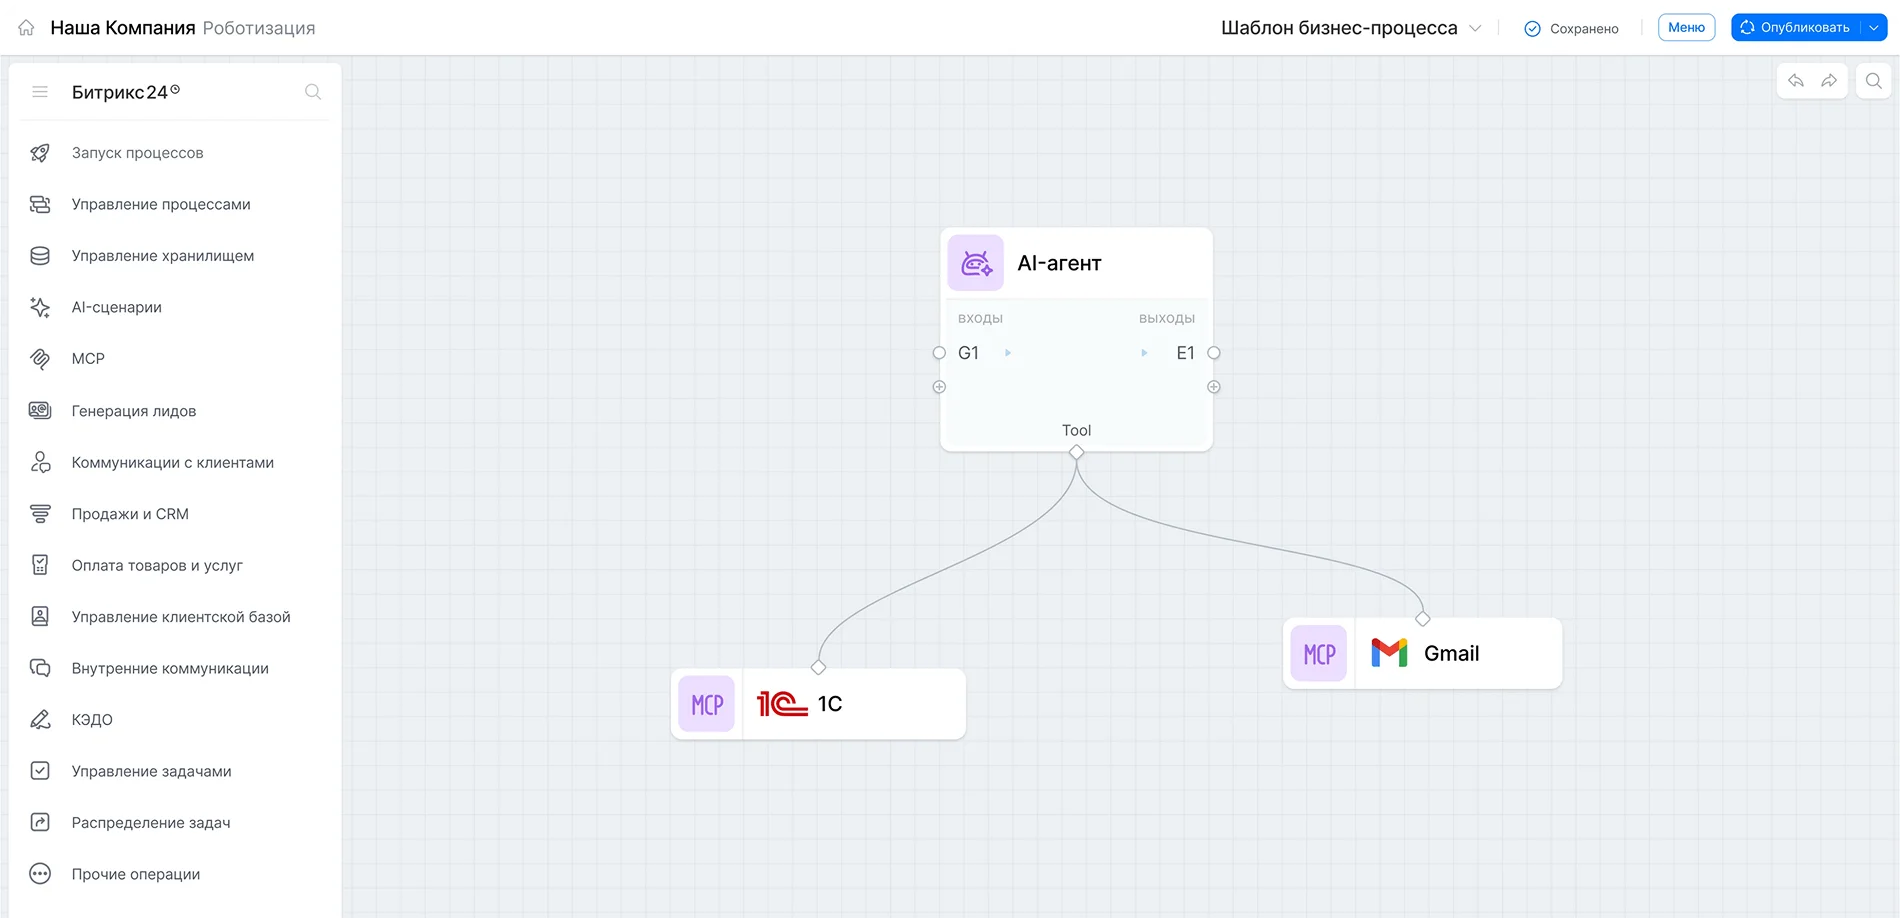Screen dimensions: 1900x918
Task: Select the AI-агент node icon
Action: pos(976,263)
